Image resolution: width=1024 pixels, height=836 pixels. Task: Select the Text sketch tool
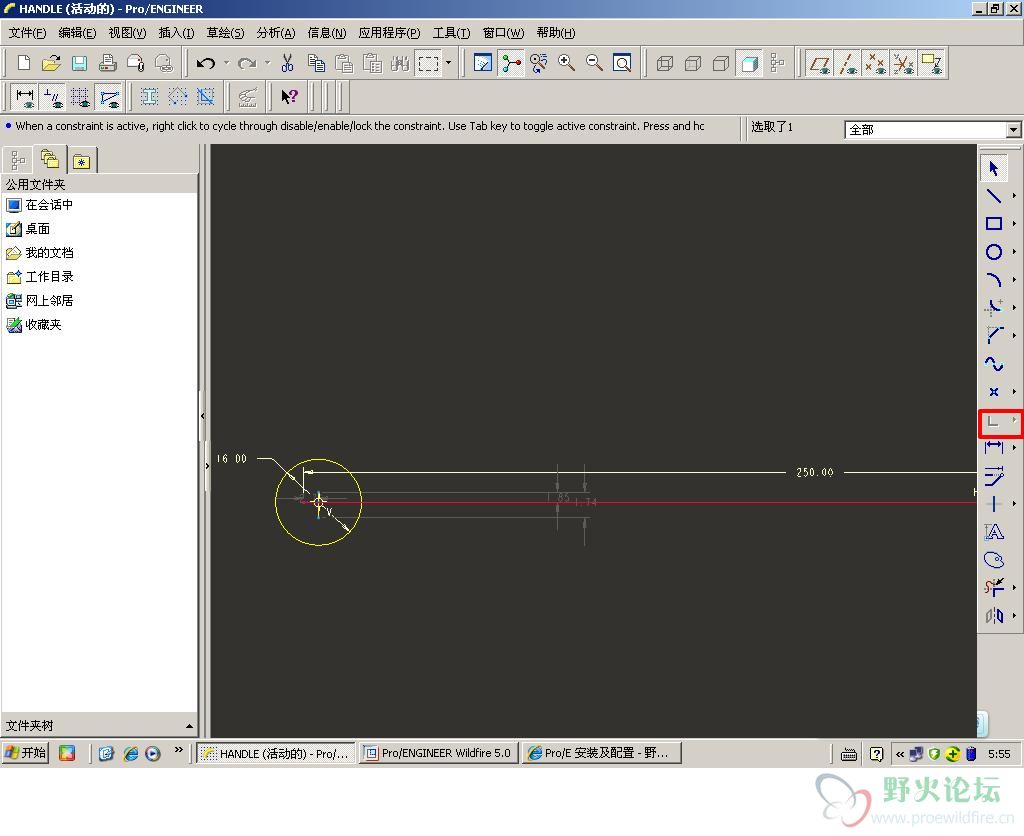click(994, 532)
